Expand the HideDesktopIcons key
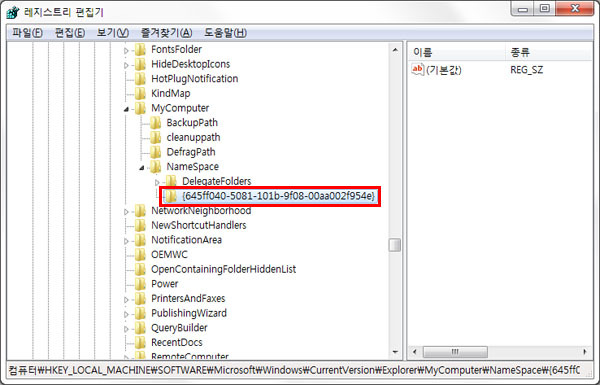 (x=126, y=65)
